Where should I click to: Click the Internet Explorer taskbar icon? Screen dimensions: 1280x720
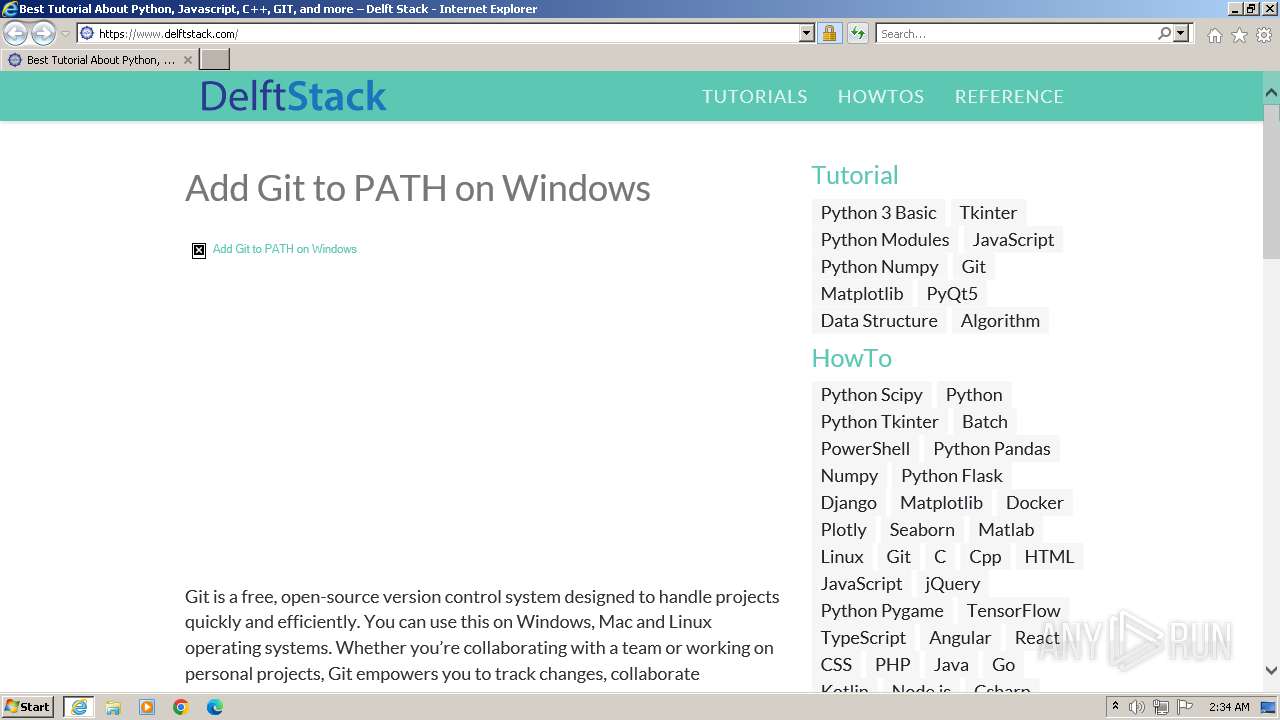tap(78, 707)
